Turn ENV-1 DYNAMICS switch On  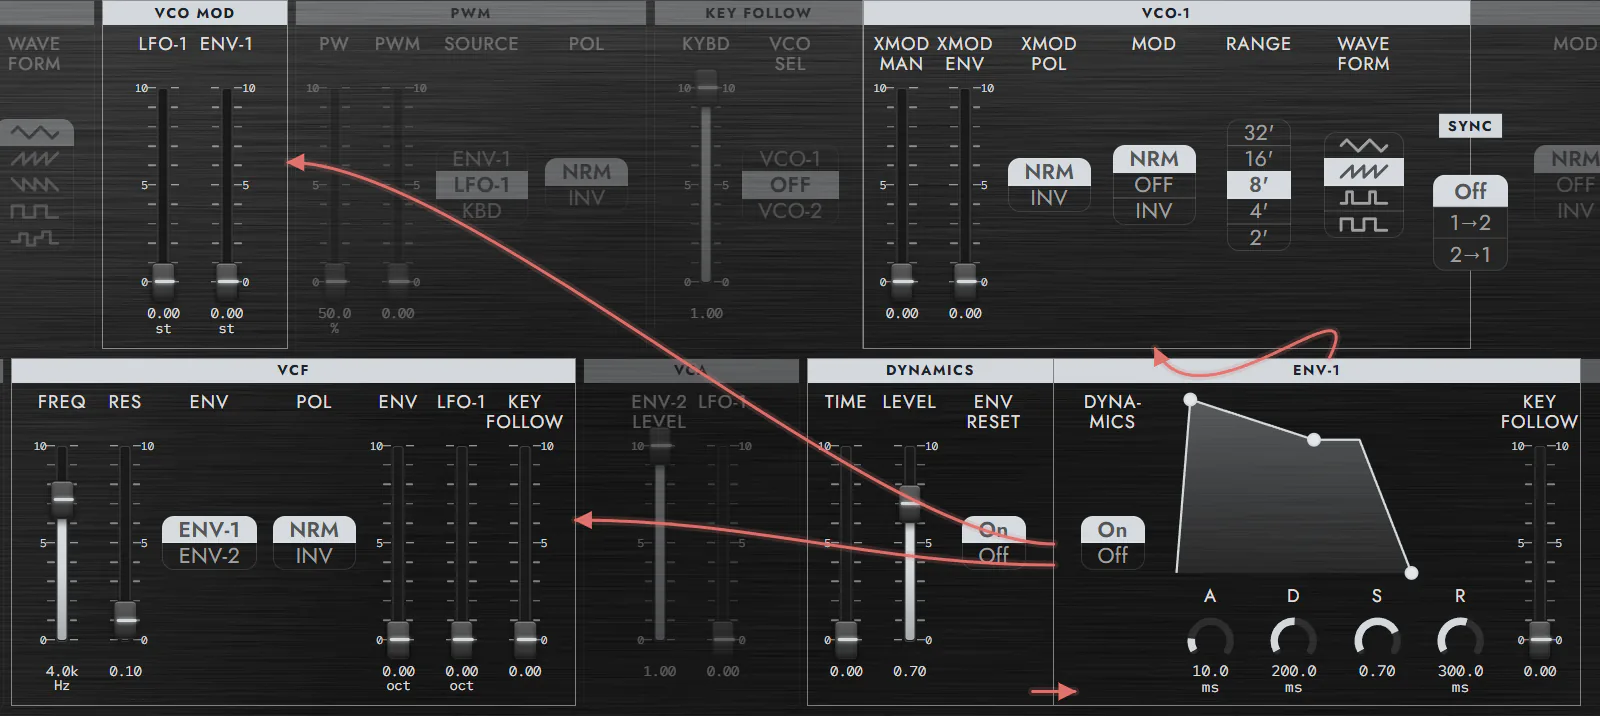1112,529
